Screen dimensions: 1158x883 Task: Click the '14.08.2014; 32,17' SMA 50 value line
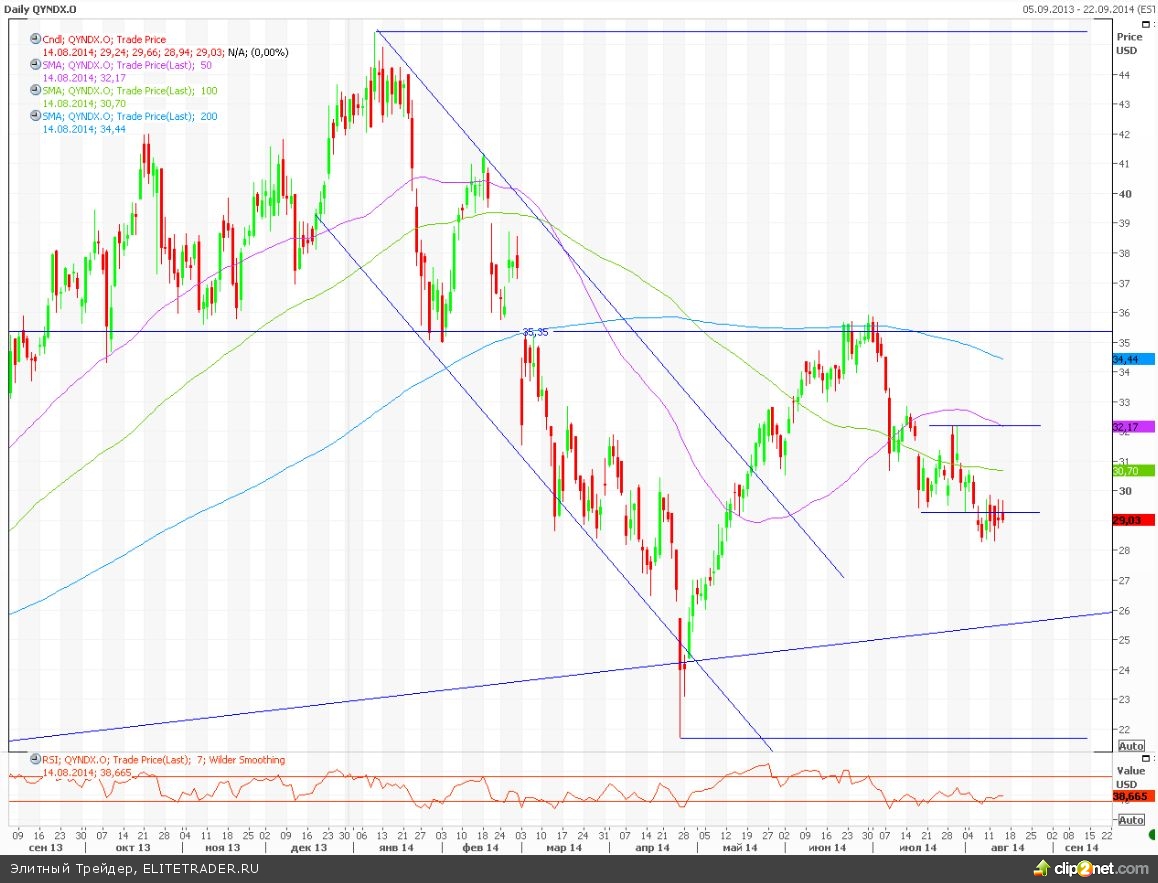click(84, 78)
